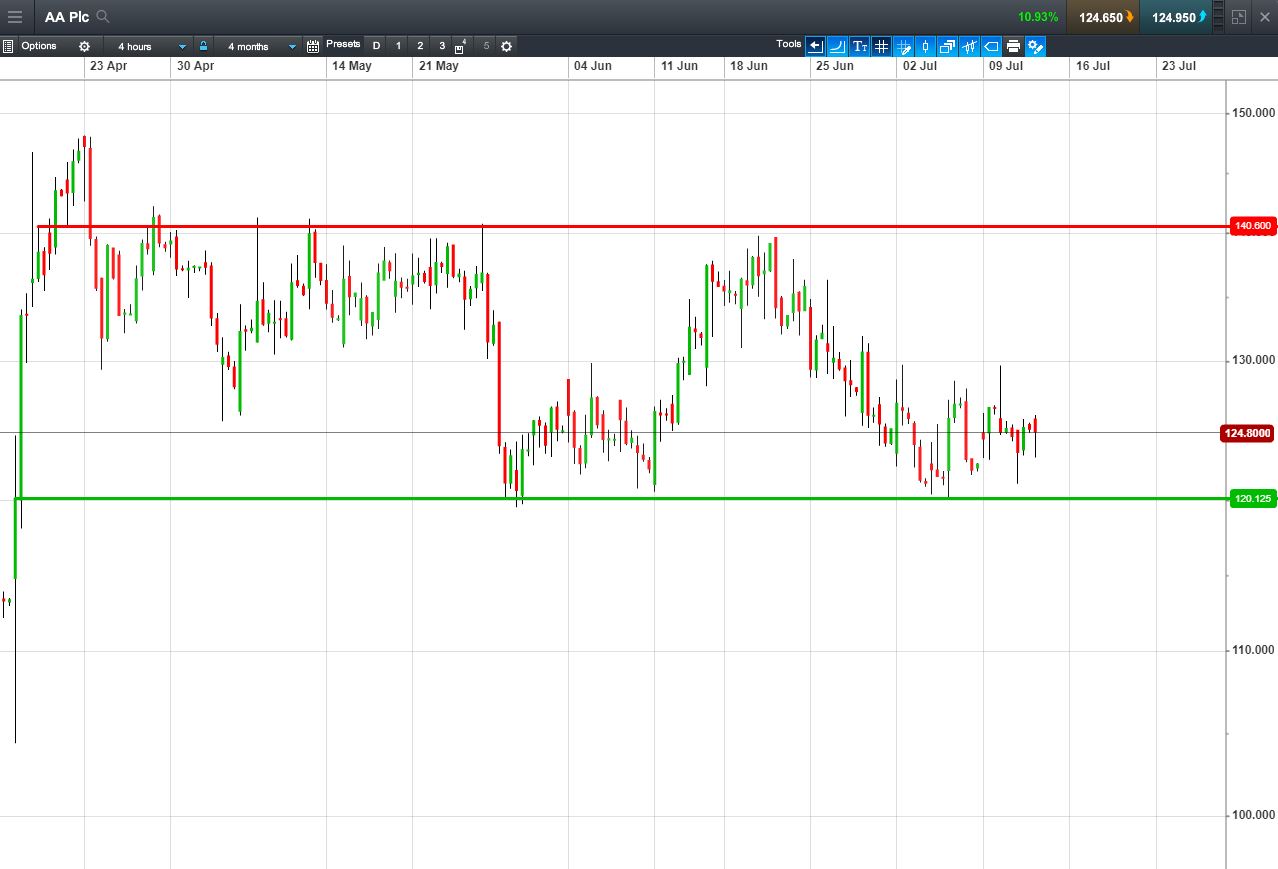This screenshot has width=1278, height=869.
Task: Click the Tools label
Action: coord(788,44)
